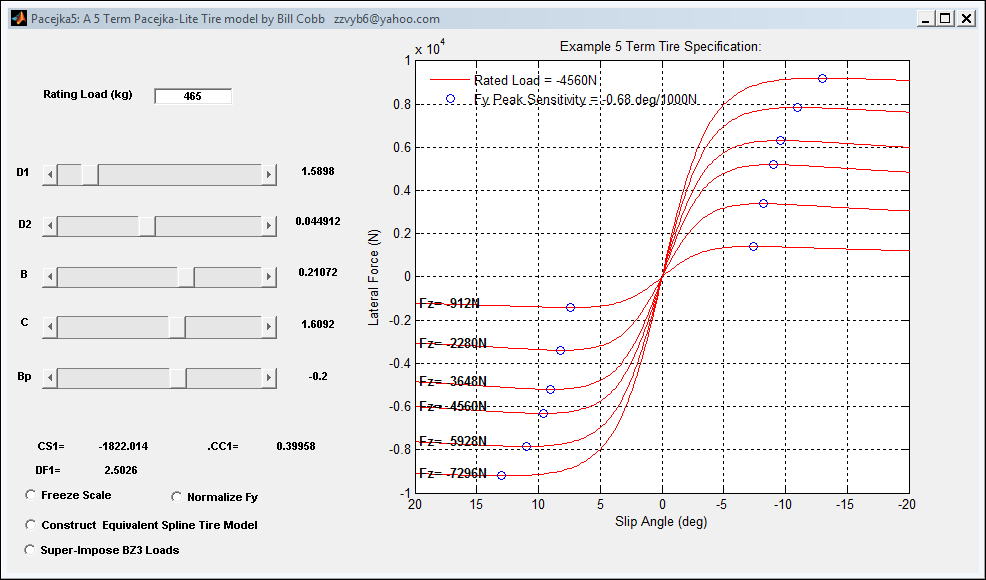The height and width of the screenshot is (580, 986).
Task: Click the Lateral Force (N) axis label
Action: point(374,277)
